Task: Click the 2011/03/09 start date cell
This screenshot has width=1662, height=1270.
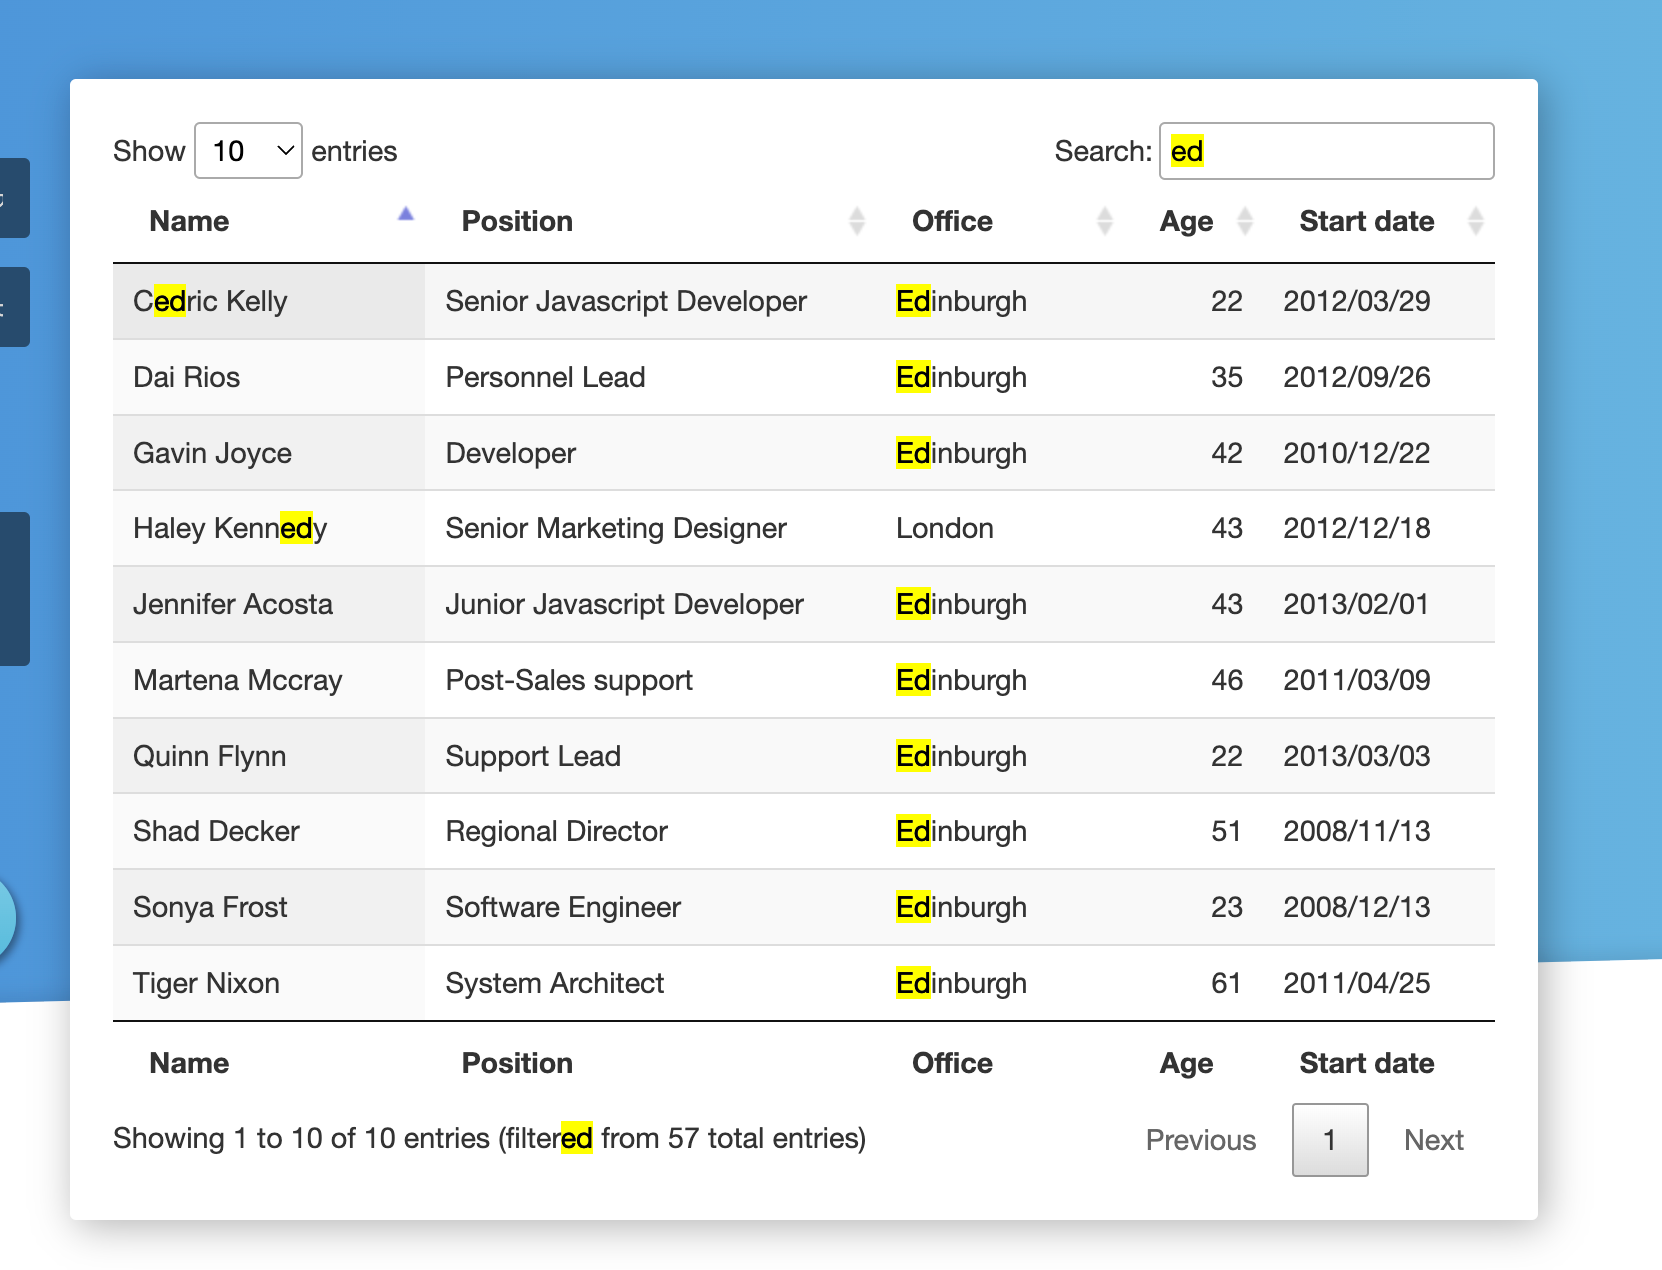Action: tap(1379, 680)
